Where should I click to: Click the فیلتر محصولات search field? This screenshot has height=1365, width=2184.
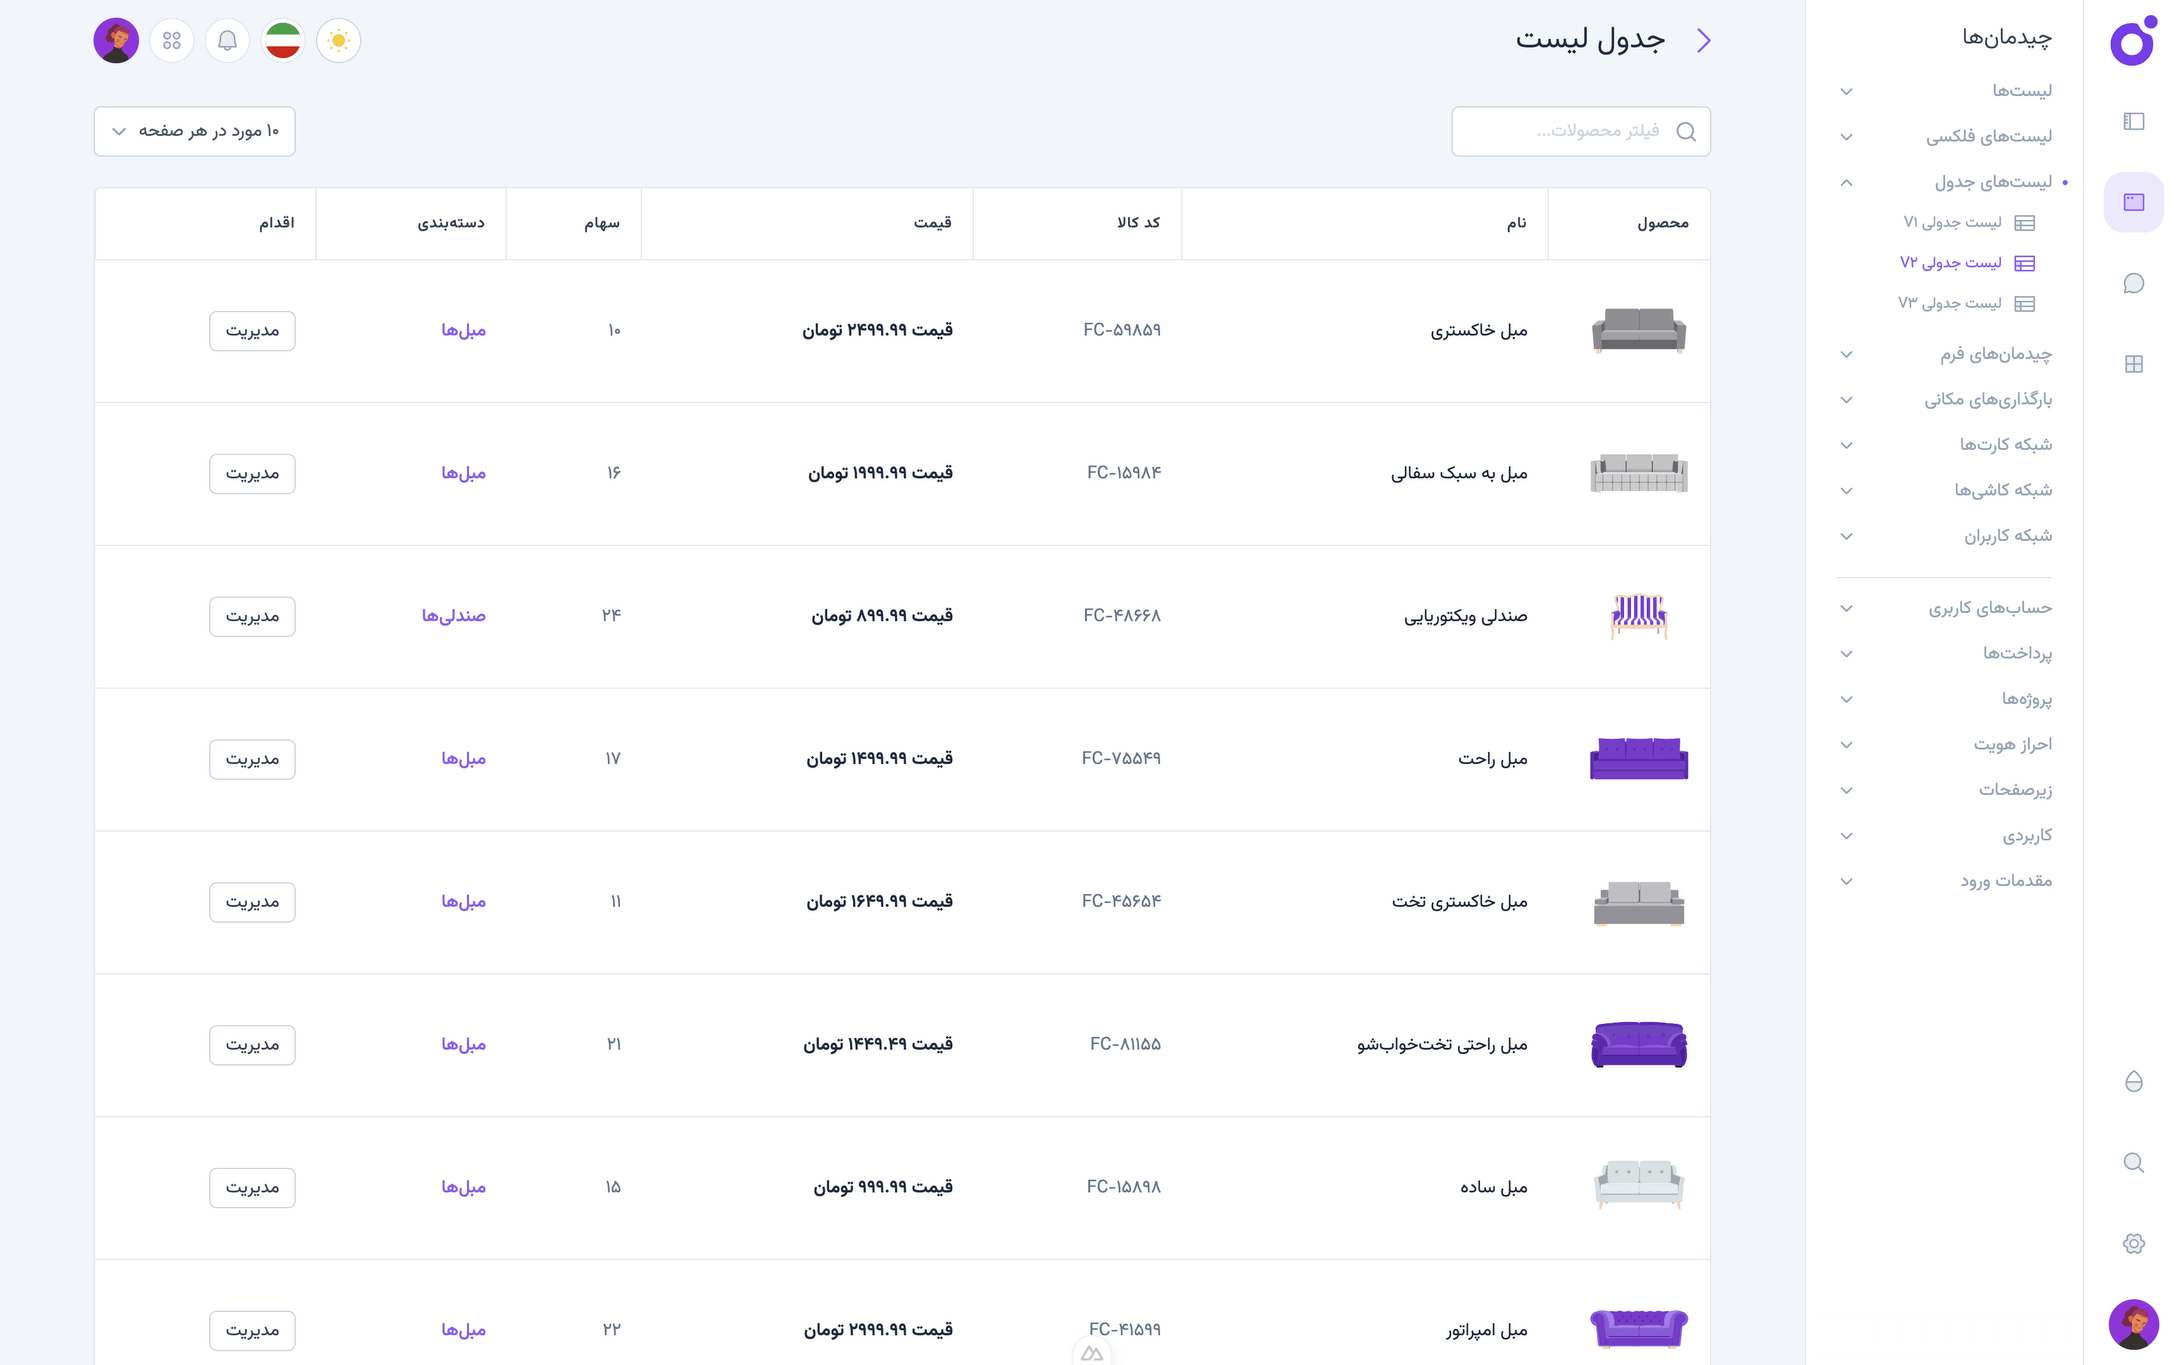point(1580,131)
